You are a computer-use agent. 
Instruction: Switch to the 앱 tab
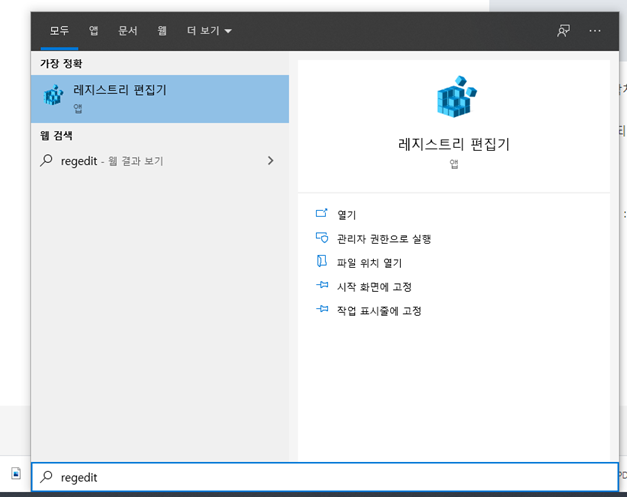click(x=94, y=31)
